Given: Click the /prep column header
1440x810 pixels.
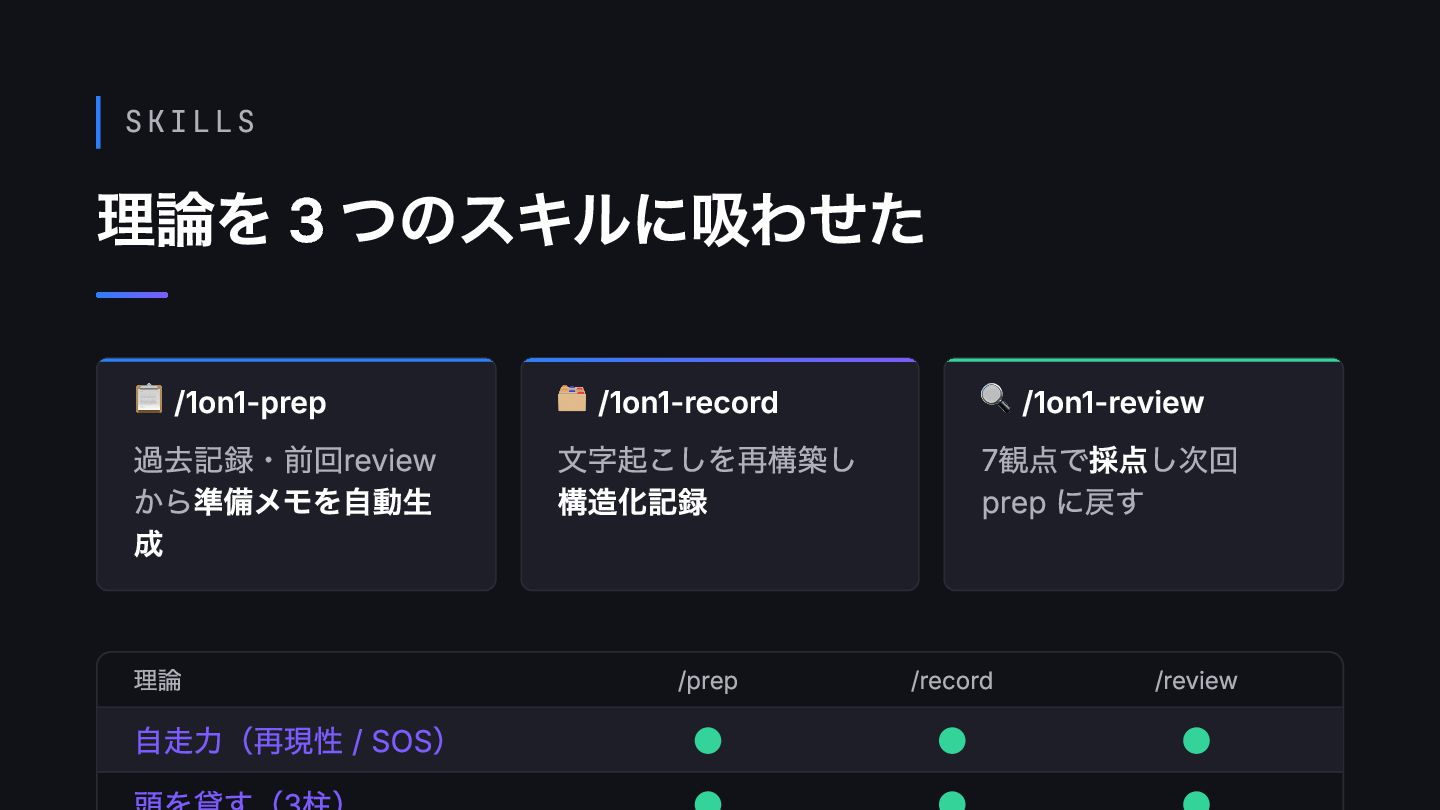Looking at the screenshot, I should (x=708, y=681).
